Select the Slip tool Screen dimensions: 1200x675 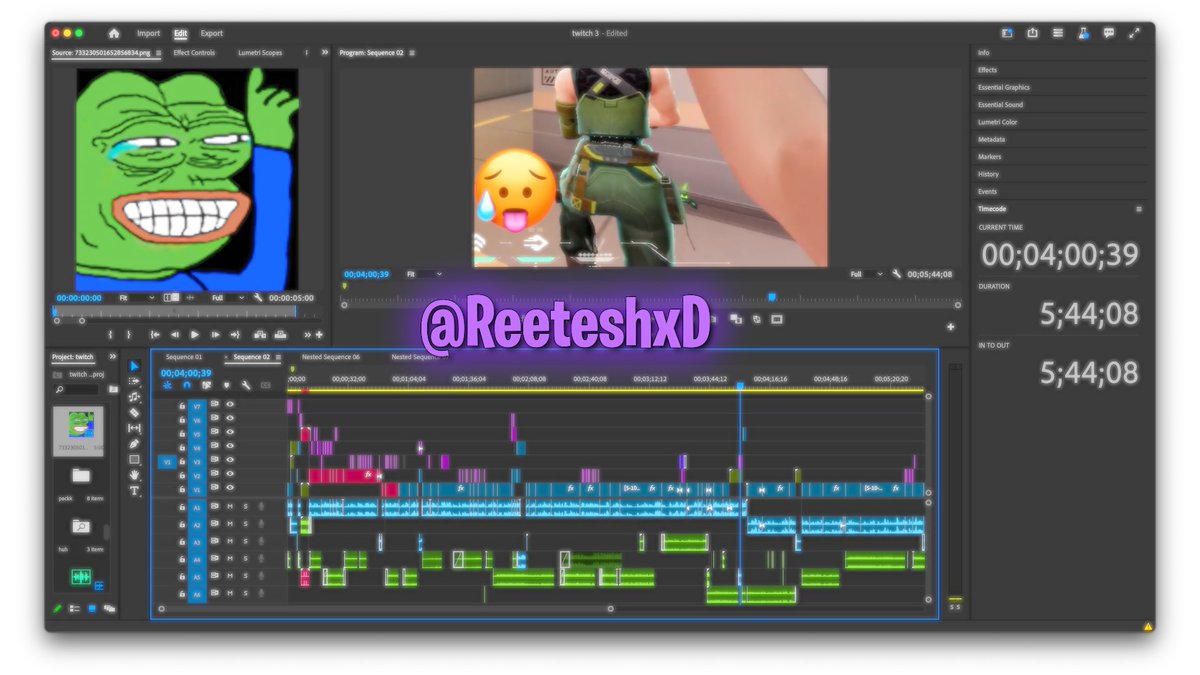(135, 428)
